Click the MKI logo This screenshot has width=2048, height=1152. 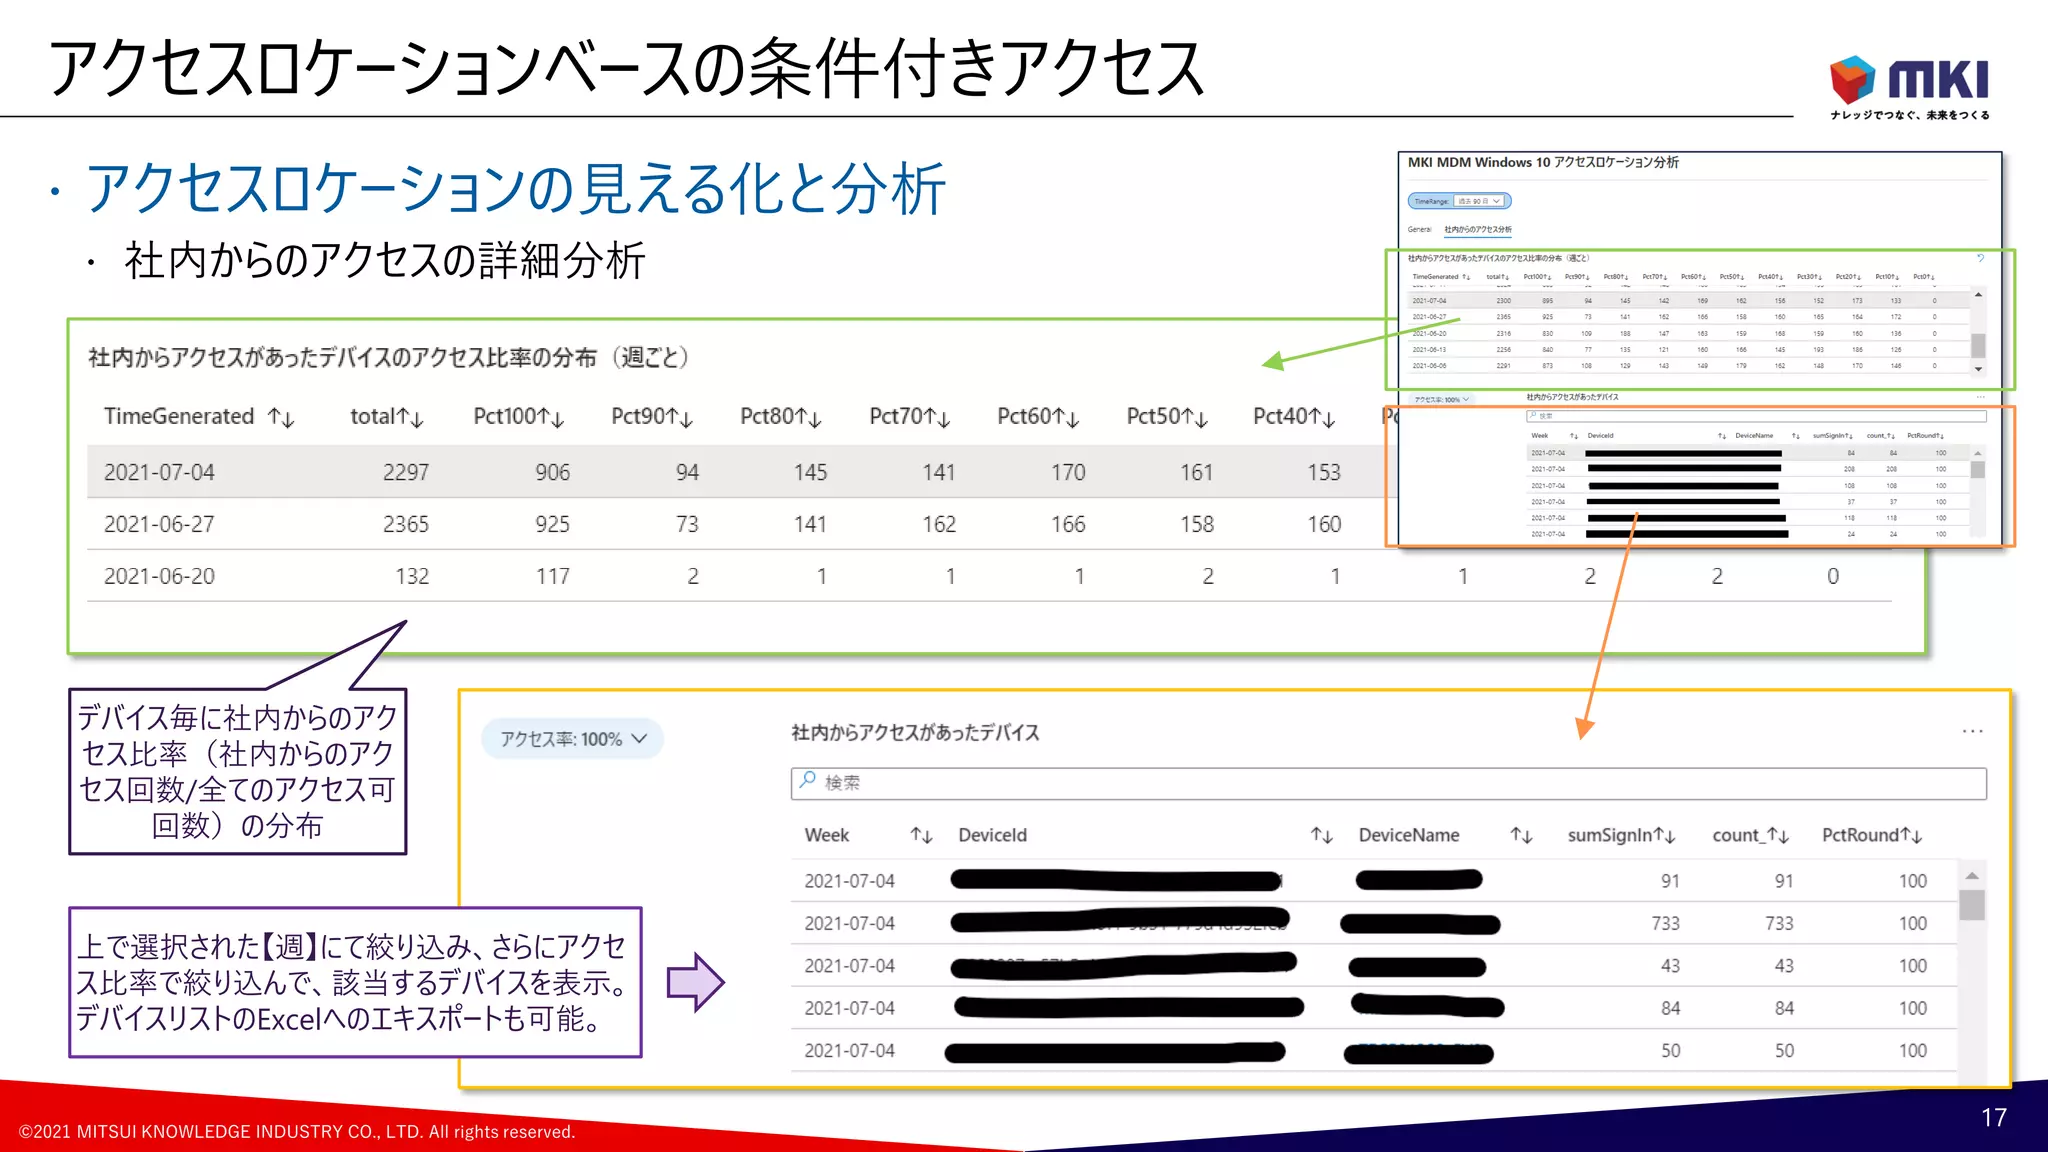coord(1909,87)
